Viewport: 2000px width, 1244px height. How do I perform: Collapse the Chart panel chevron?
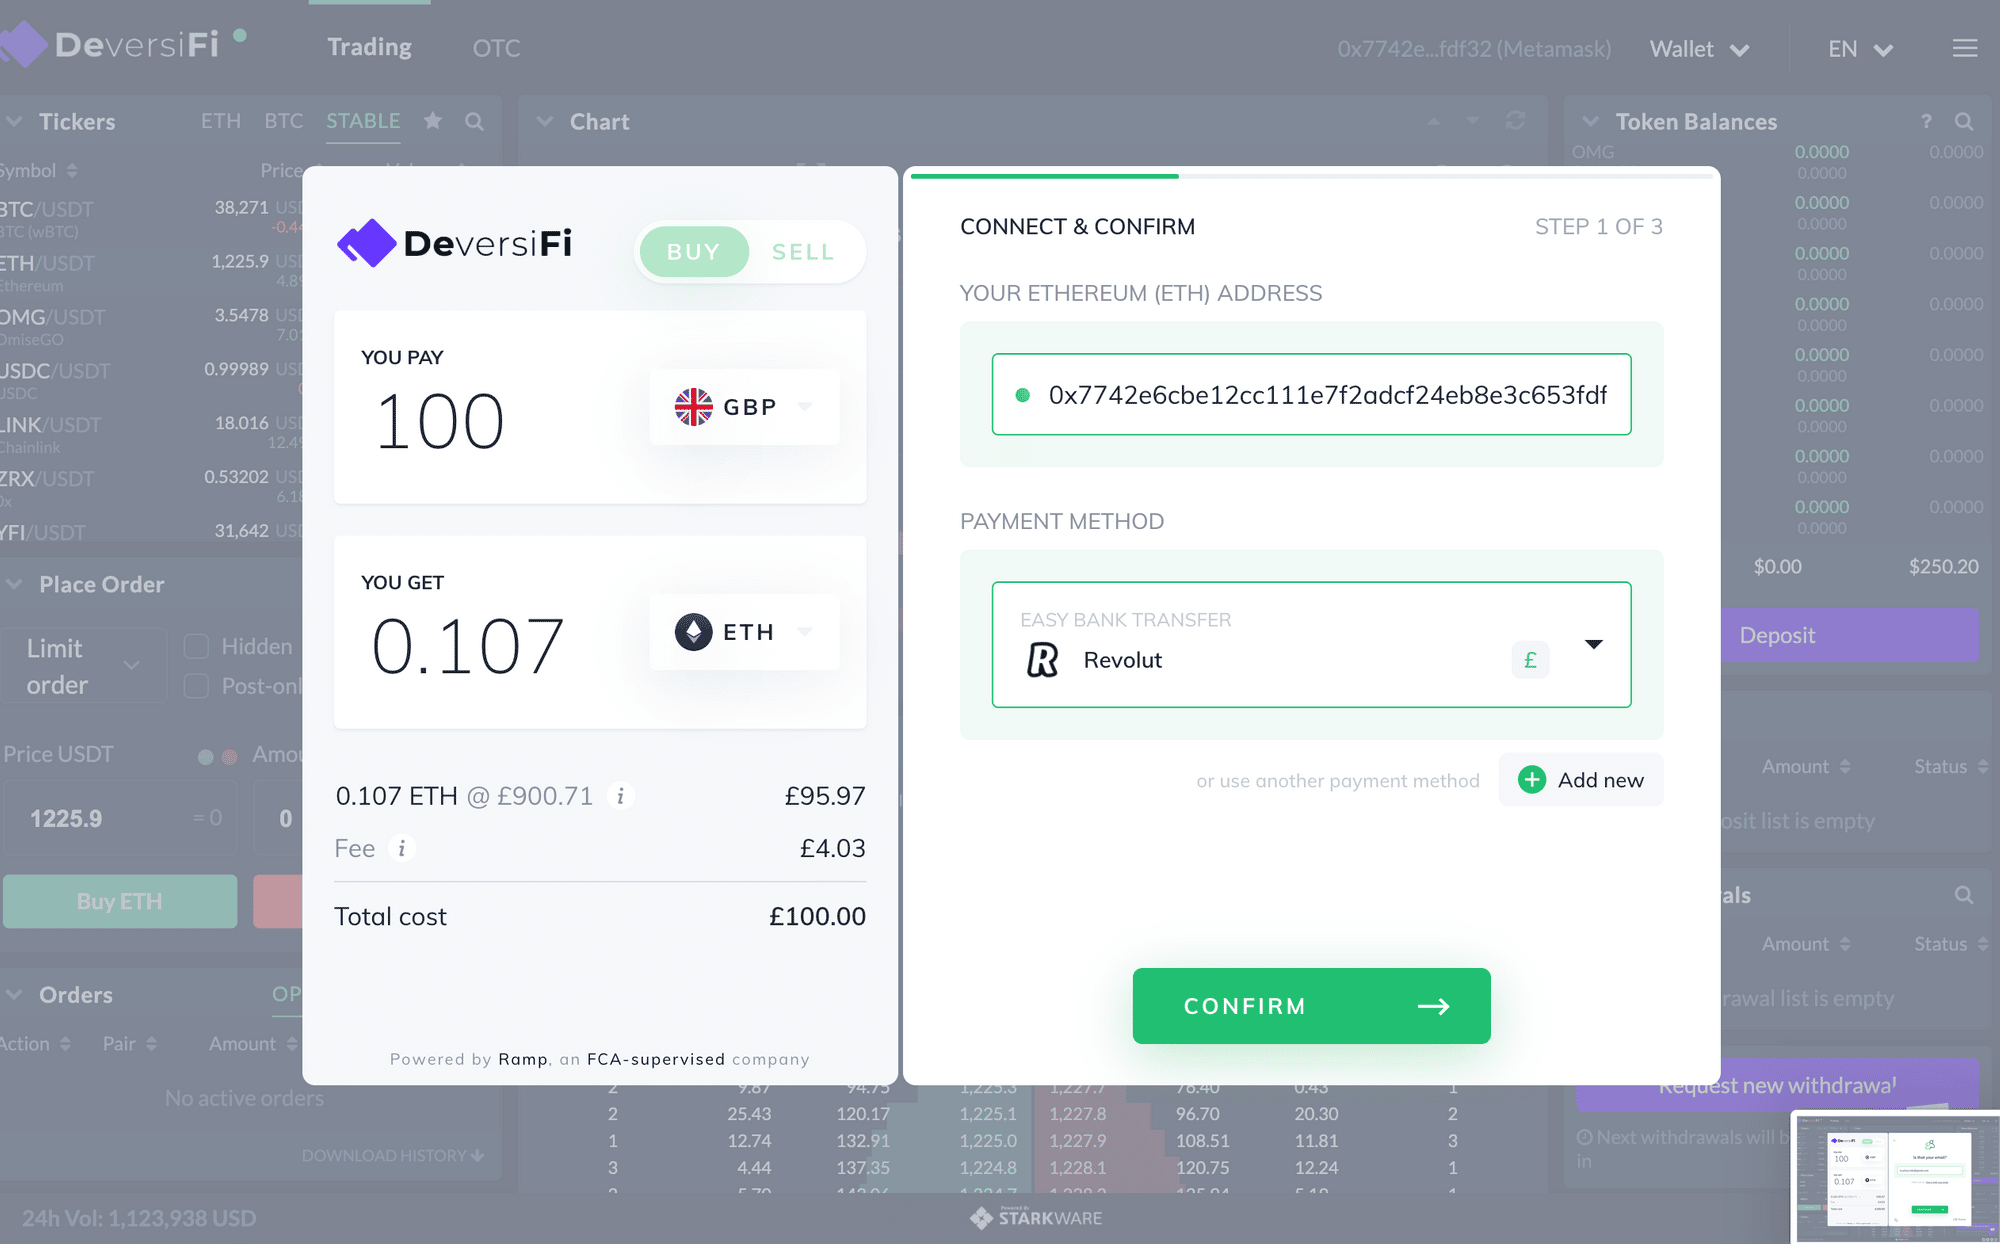pos(544,121)
